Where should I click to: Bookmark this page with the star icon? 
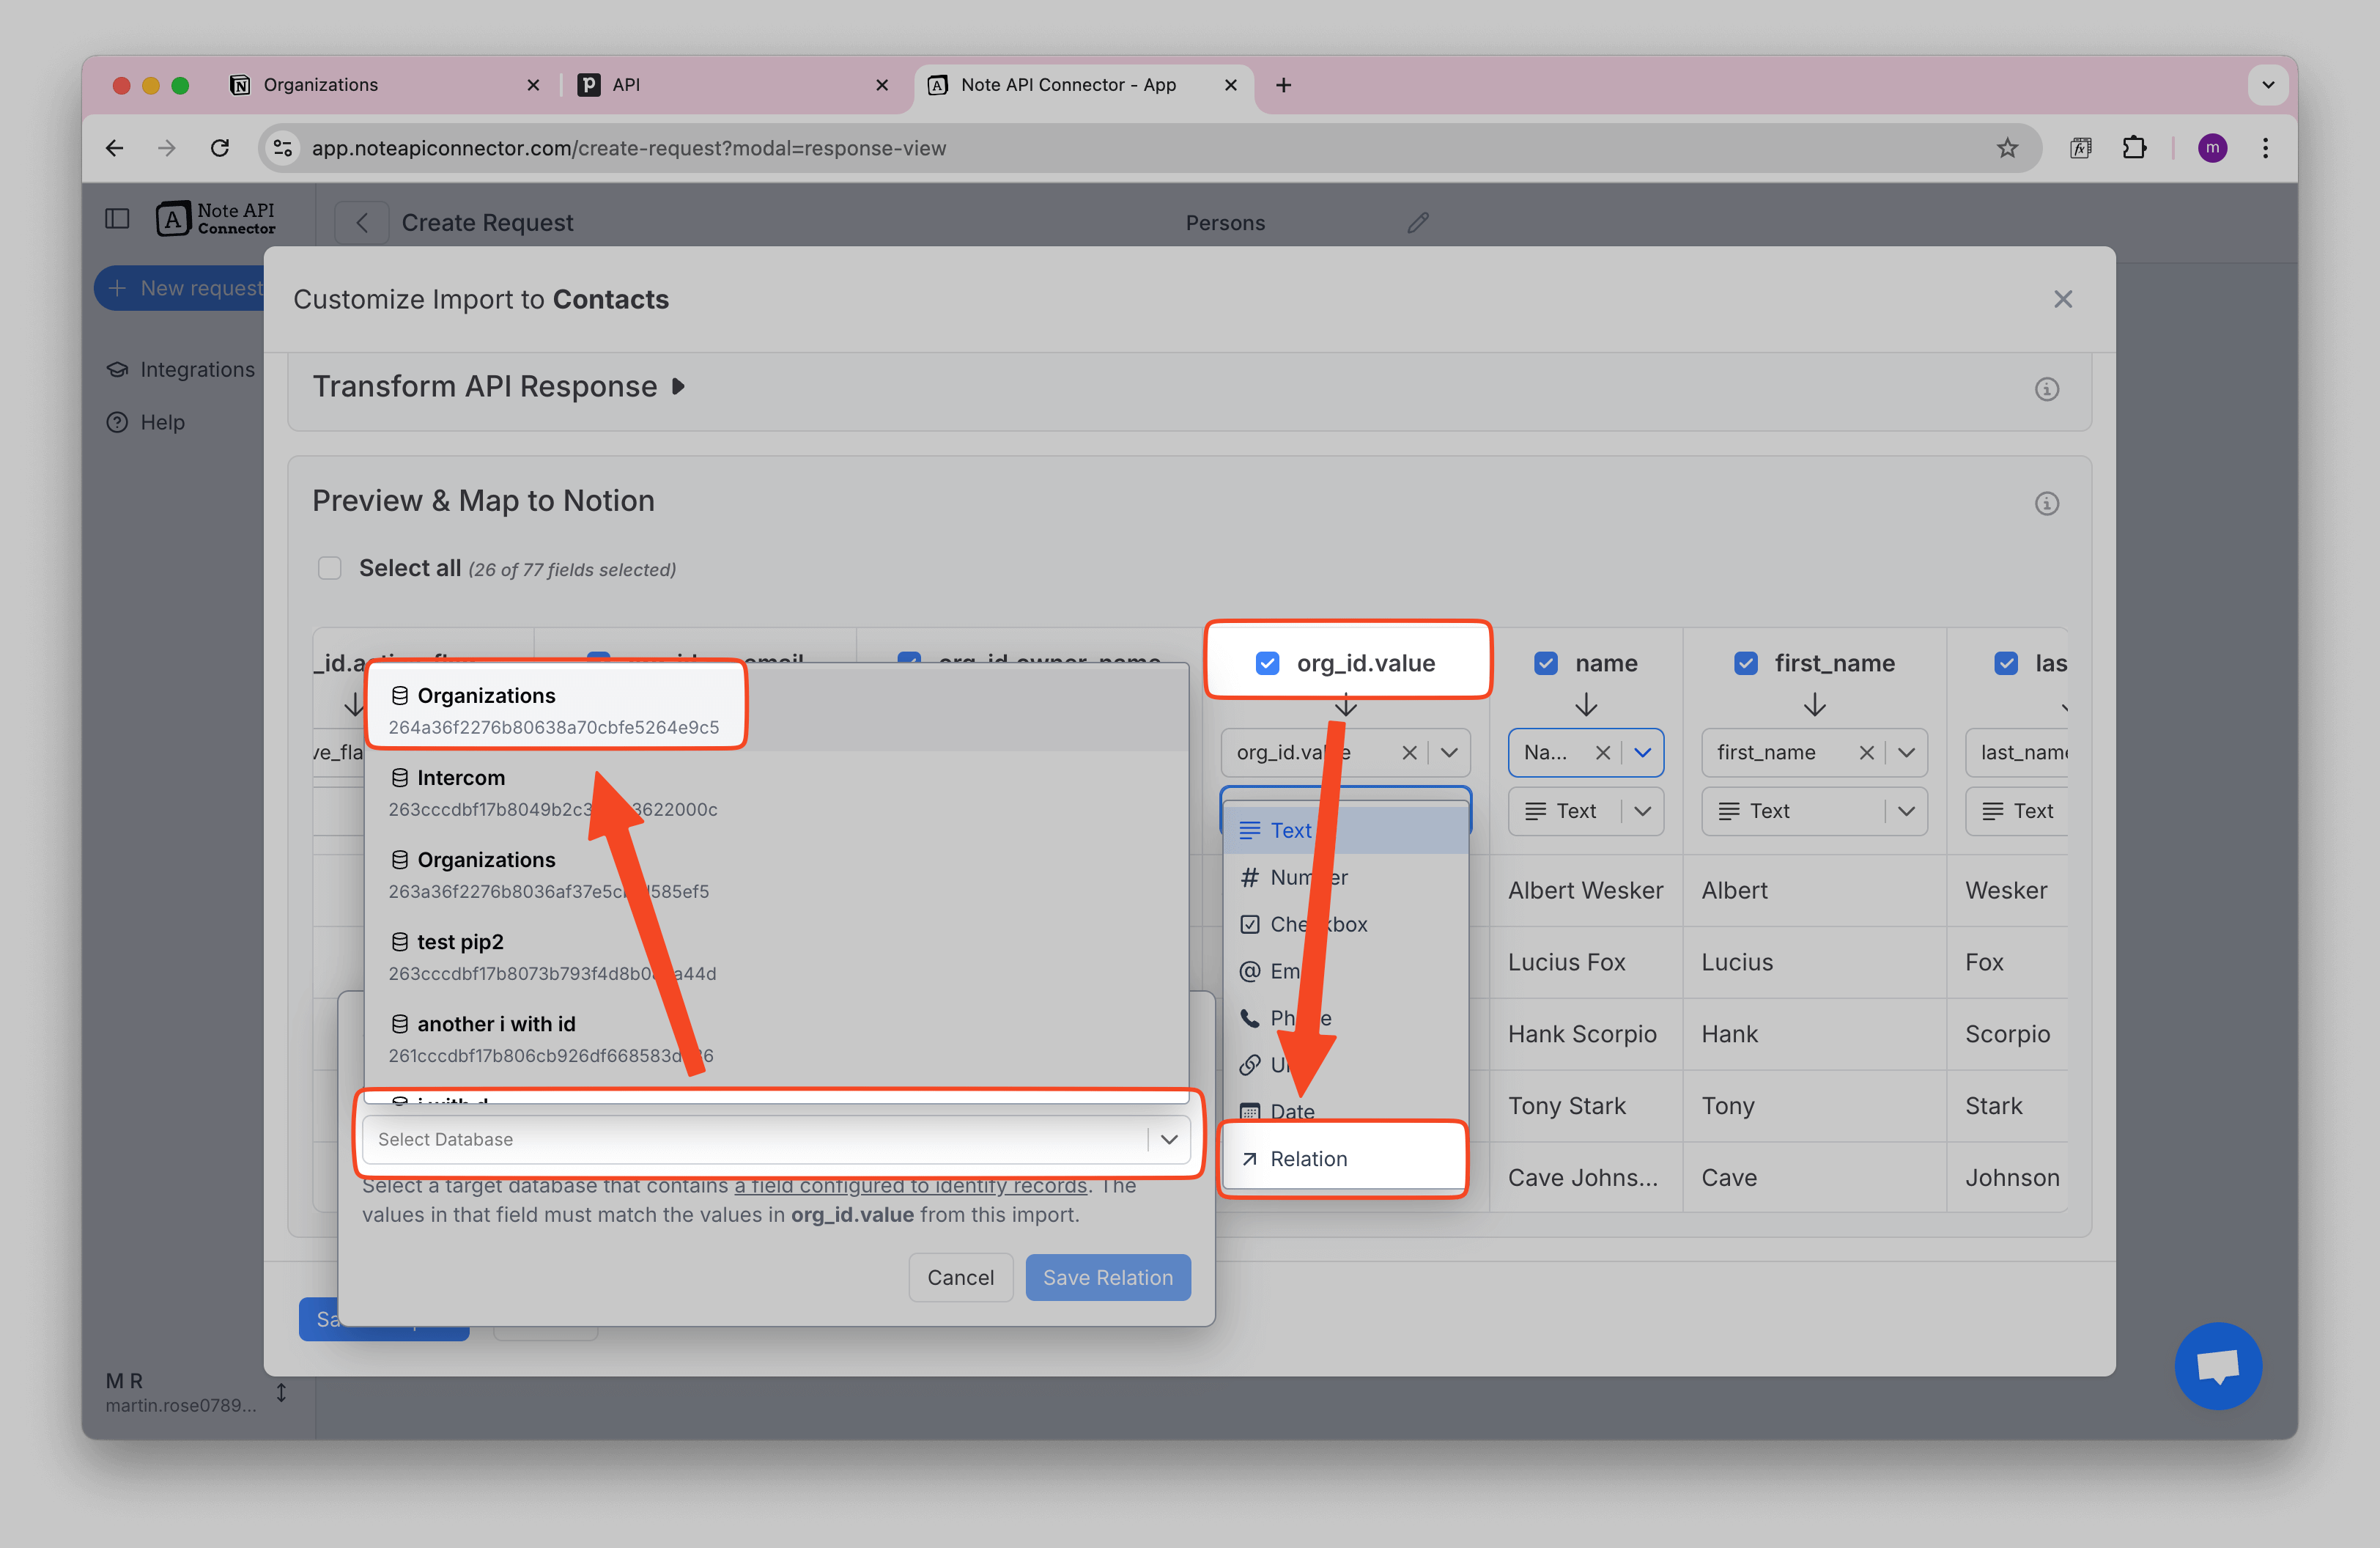(2007, 148)
